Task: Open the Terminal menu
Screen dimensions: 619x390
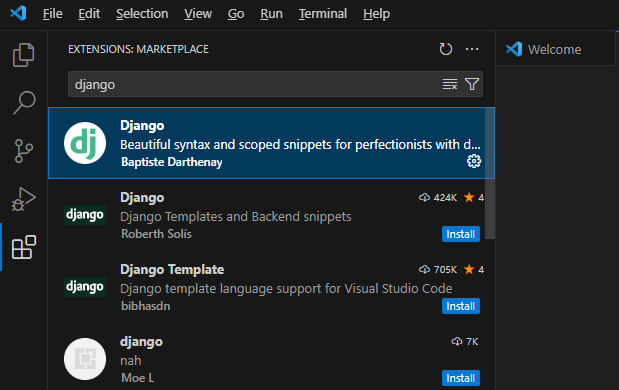Action: [x=323, y=14]
